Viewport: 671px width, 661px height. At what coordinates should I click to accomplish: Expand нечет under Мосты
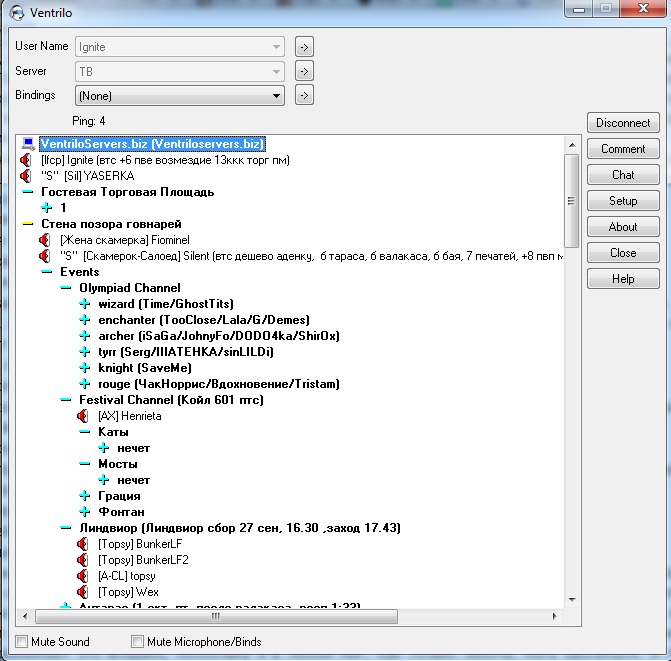104,480
